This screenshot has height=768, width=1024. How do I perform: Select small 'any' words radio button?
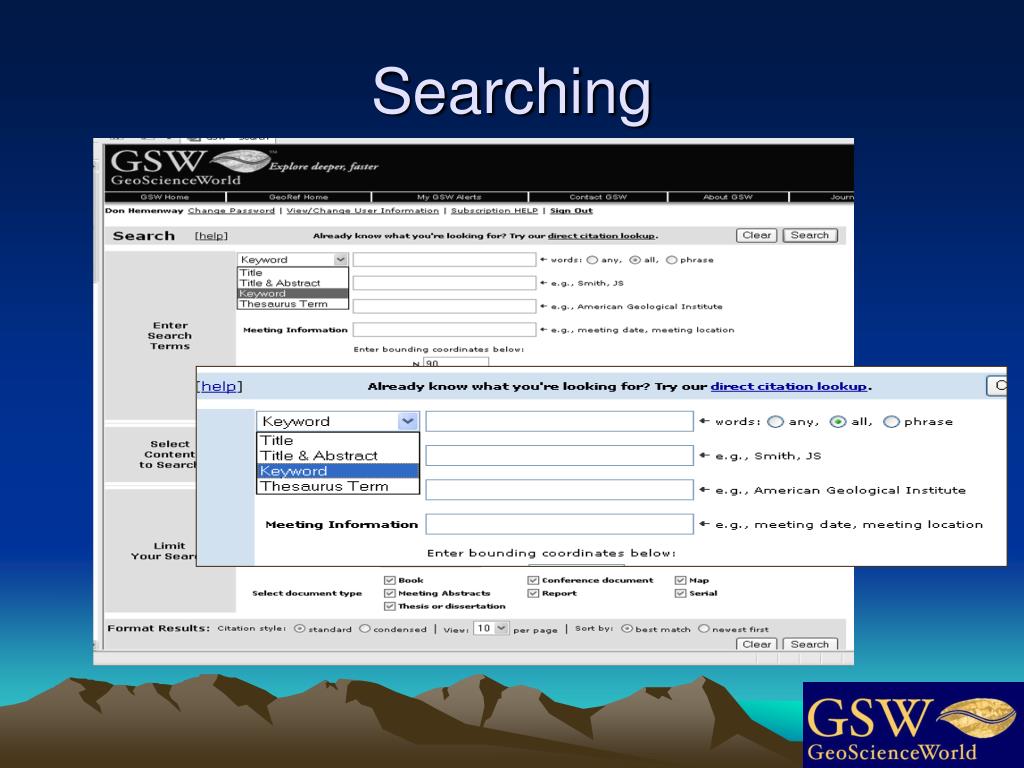(x=592, y=260)
